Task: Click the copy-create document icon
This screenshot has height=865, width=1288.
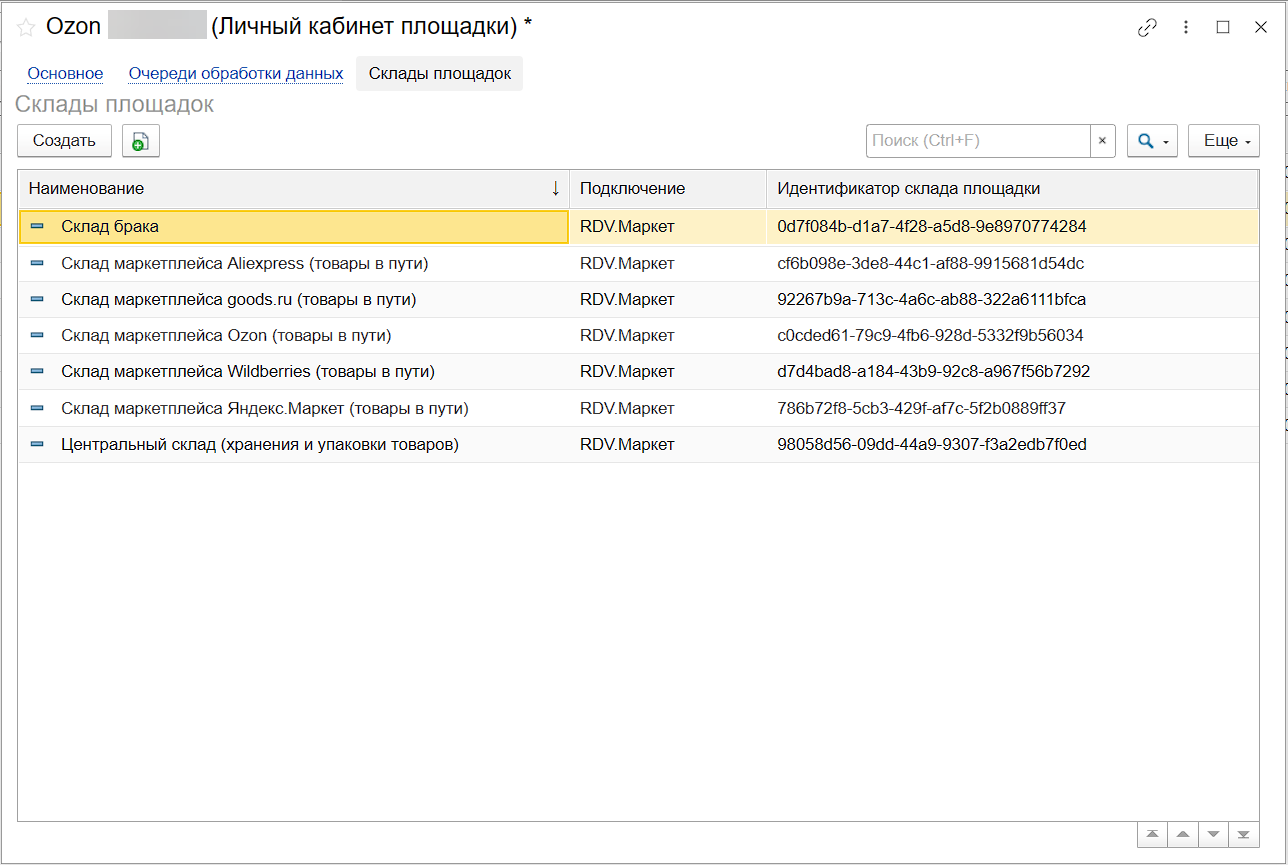Action: pos(141,141)
